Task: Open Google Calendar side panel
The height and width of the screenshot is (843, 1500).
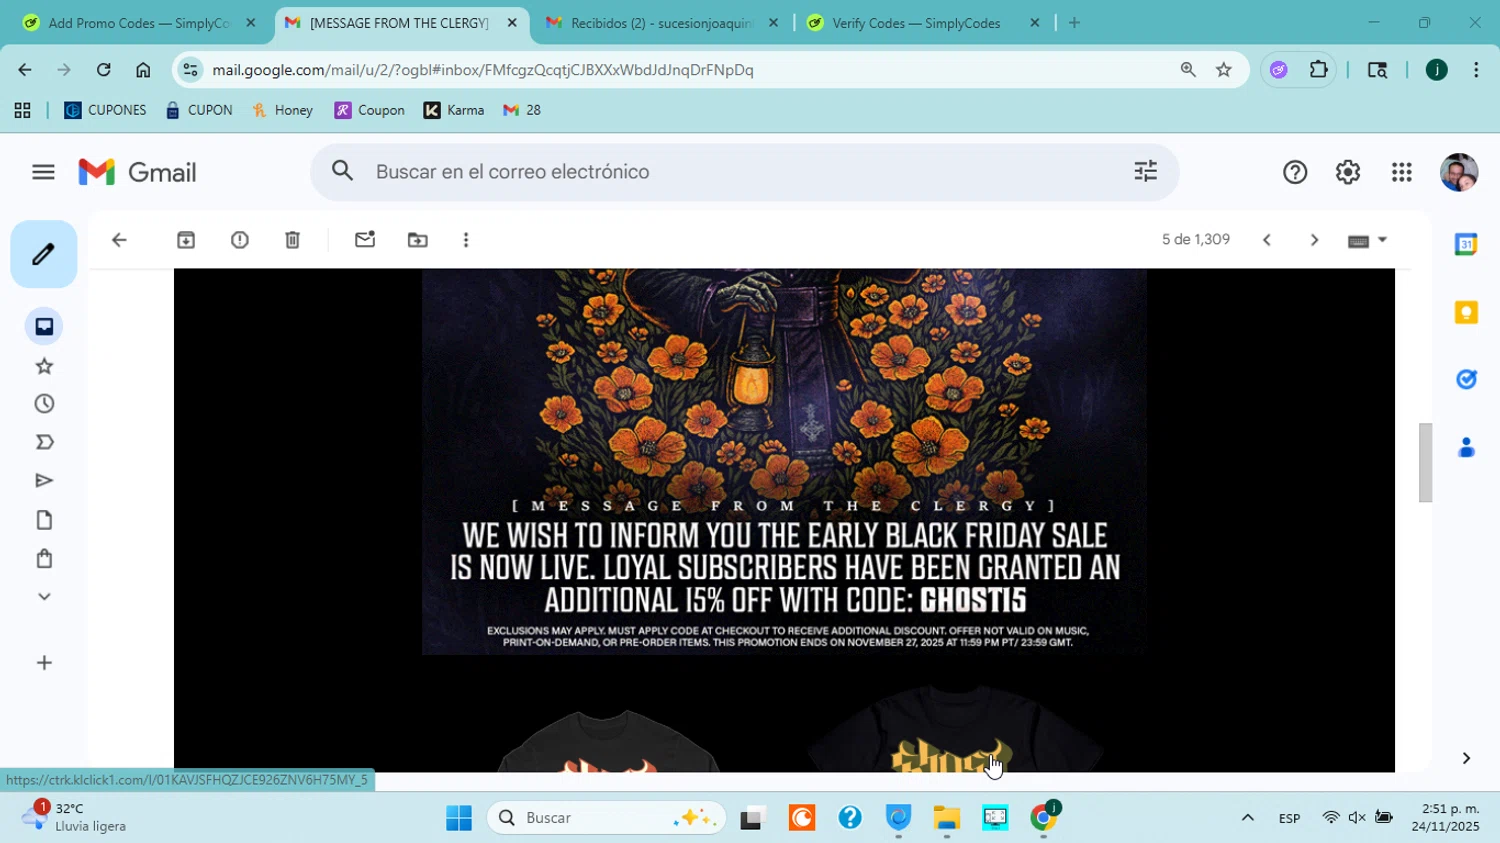Action: tap(1466, 244)
